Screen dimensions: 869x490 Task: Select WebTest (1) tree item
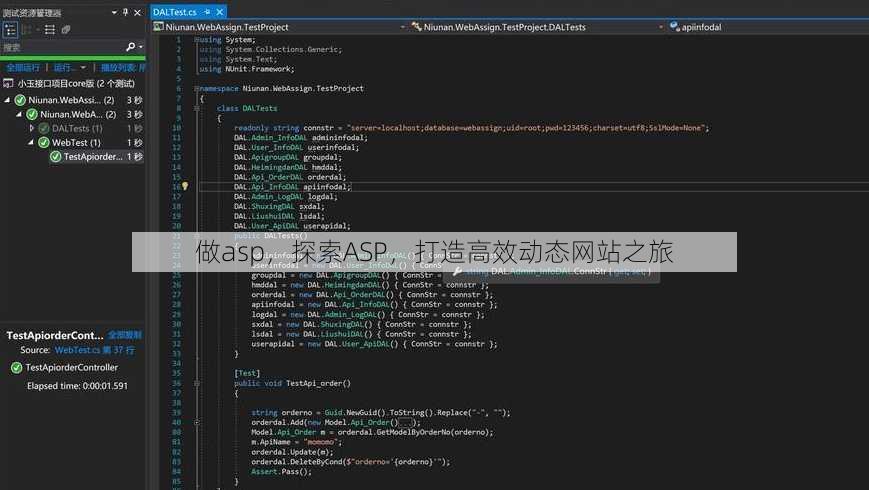point(76,142)
